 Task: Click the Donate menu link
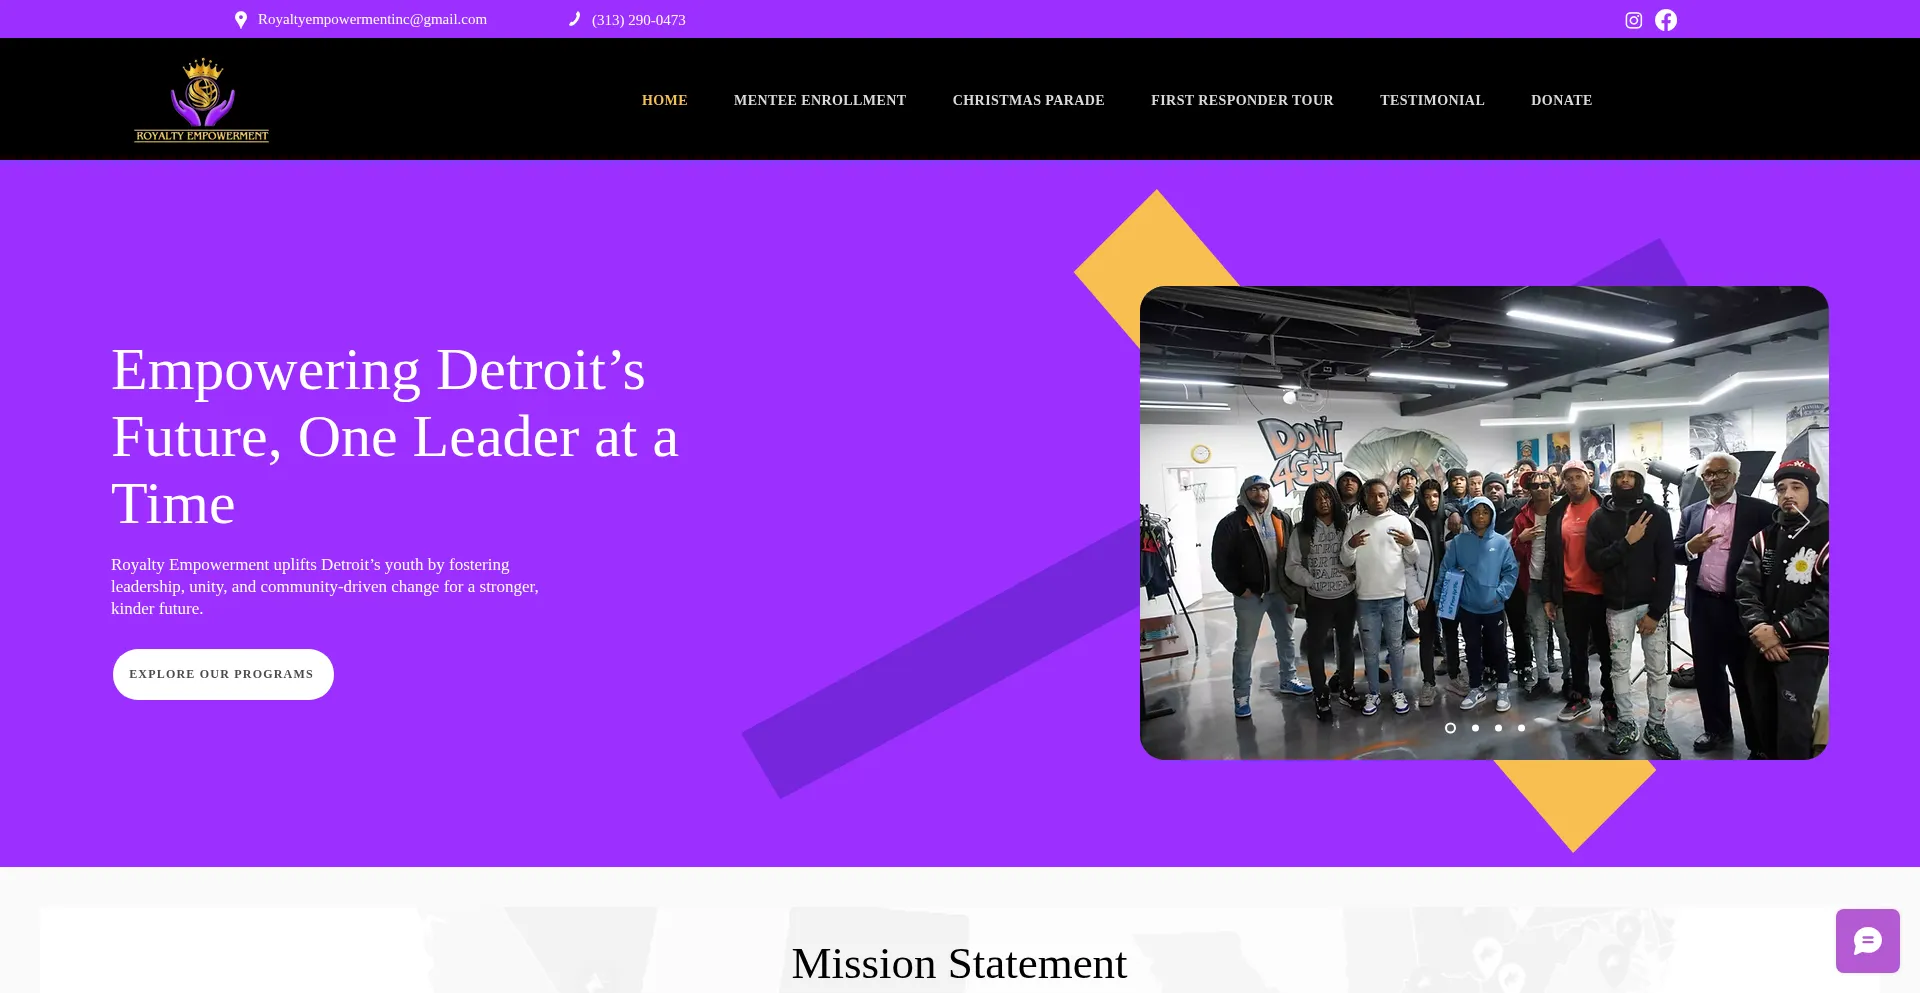[x=1561, y=100]
